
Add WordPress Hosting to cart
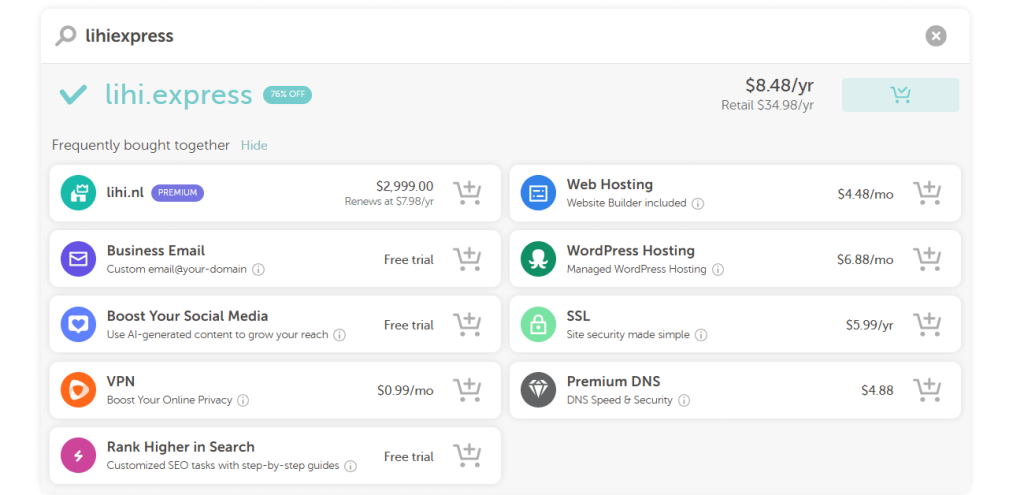click(927, 259)
